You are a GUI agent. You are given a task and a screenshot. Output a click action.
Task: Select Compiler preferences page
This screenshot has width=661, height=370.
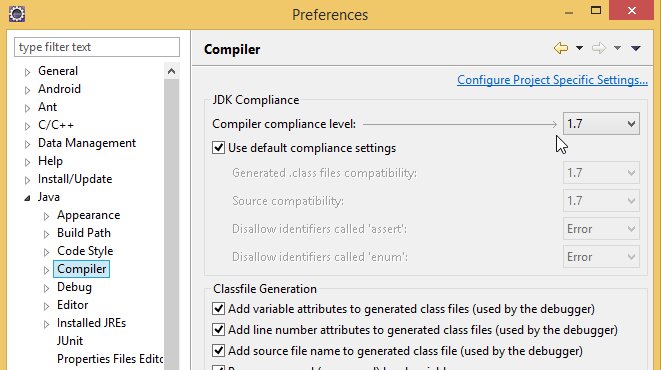[x=81, y=269]
